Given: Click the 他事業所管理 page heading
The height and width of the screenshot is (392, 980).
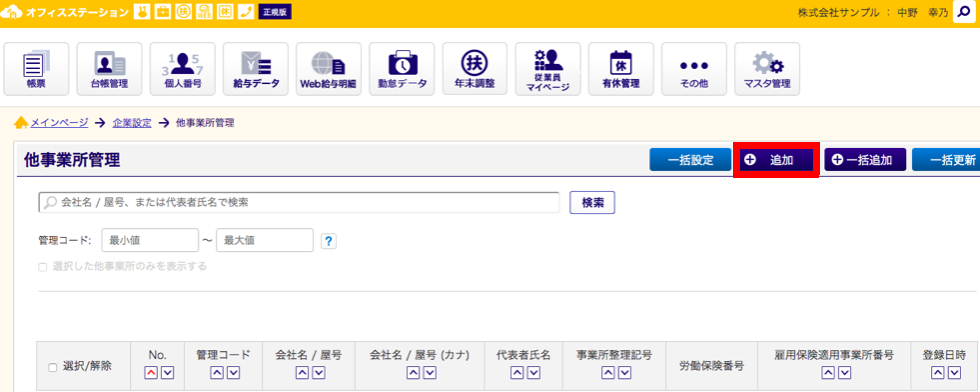Looking at the screenshot, I should [72, 160].
